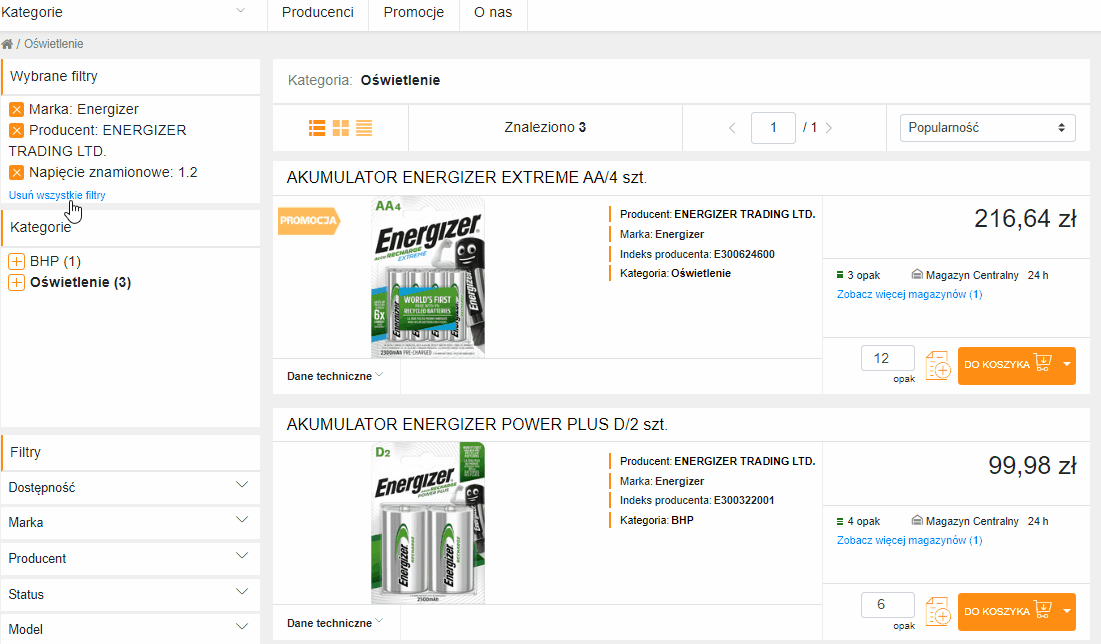Select Oświetlenie (3) category

coord(80,282)
